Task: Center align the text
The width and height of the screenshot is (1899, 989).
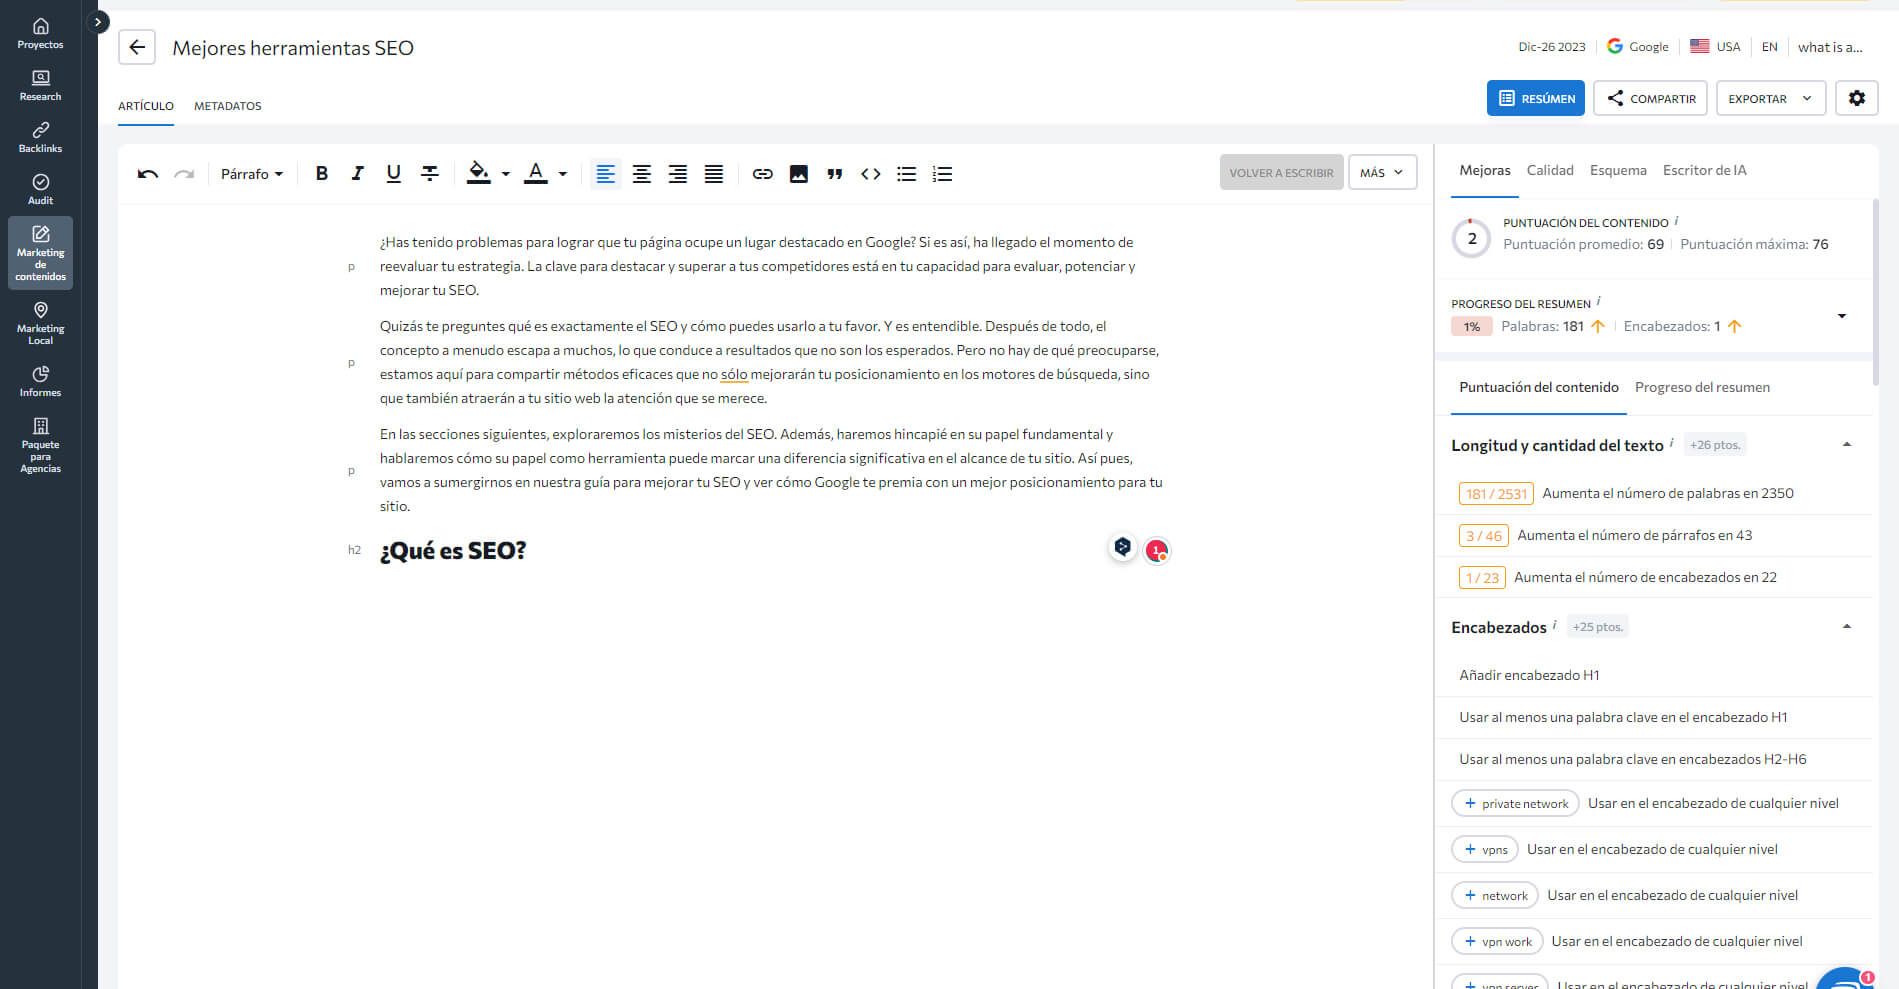Action: [x=642, y=174]
